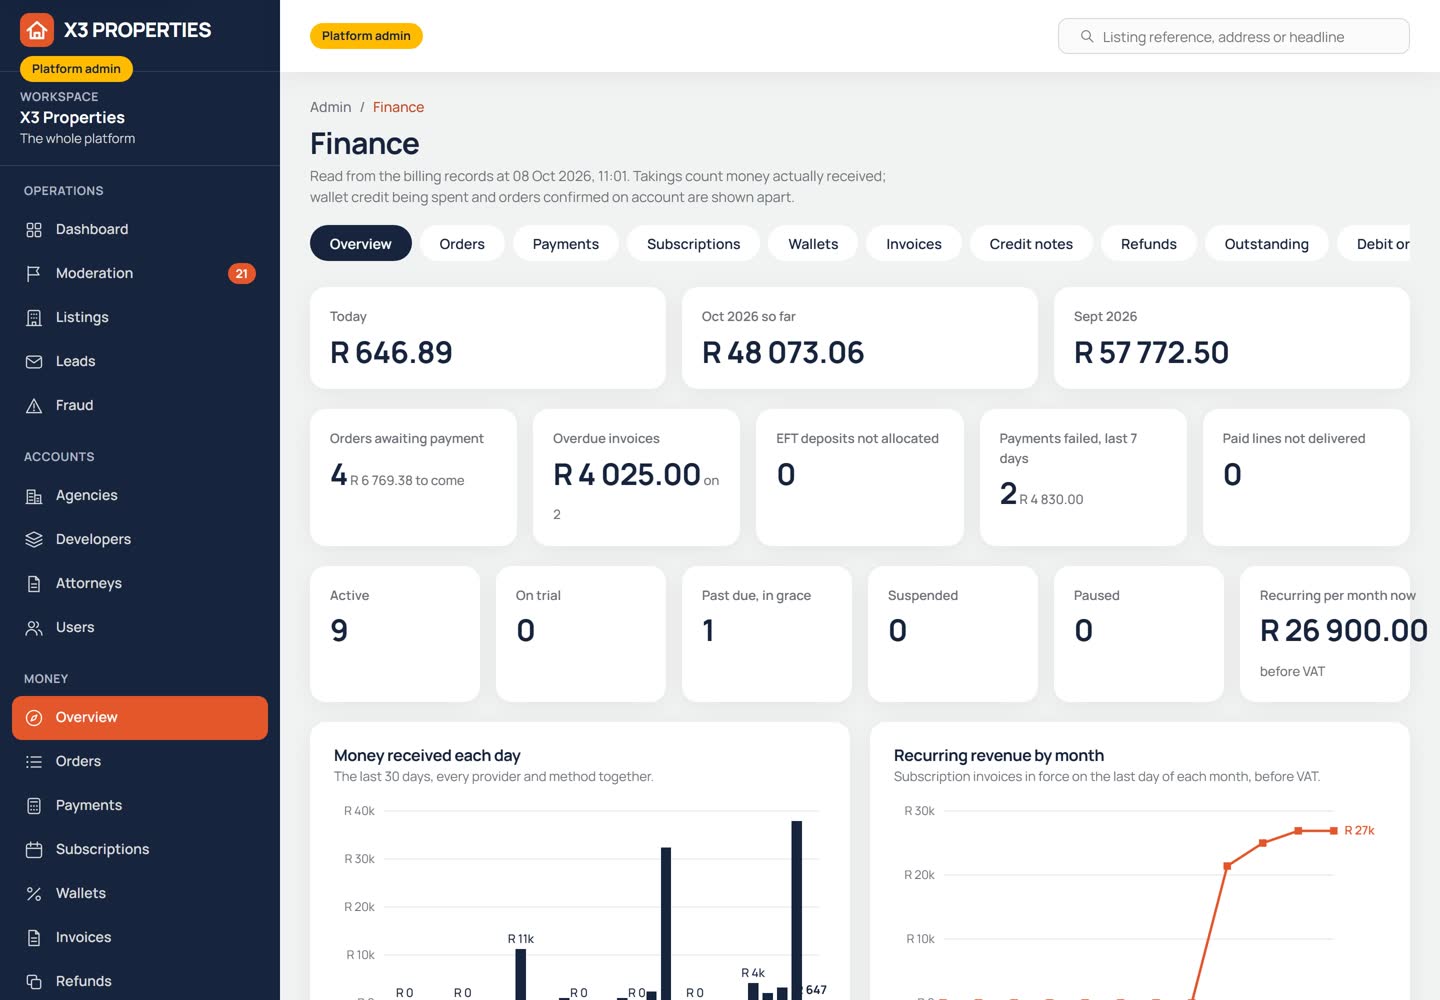Click the Moderation count badge 21

[241, 274]
